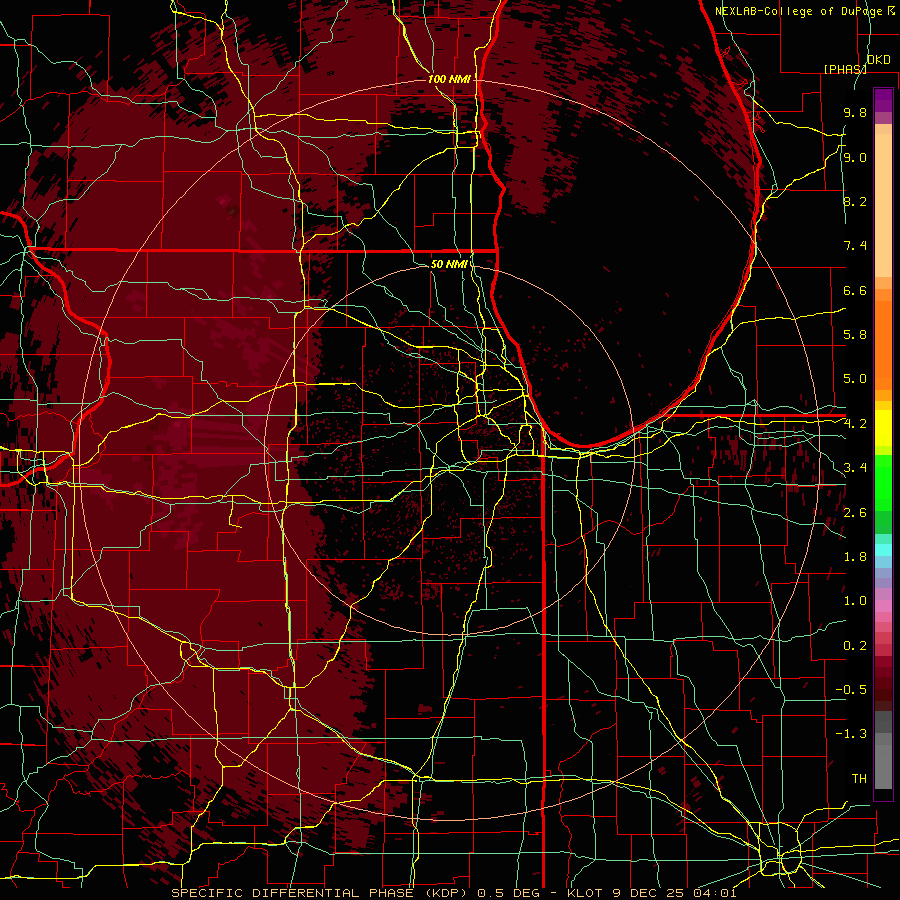The width and height of the screenshot is (900, 900).
Task: Pick the orange segment of the color bar
Action: pyautogui.click(x=883, y=346)
